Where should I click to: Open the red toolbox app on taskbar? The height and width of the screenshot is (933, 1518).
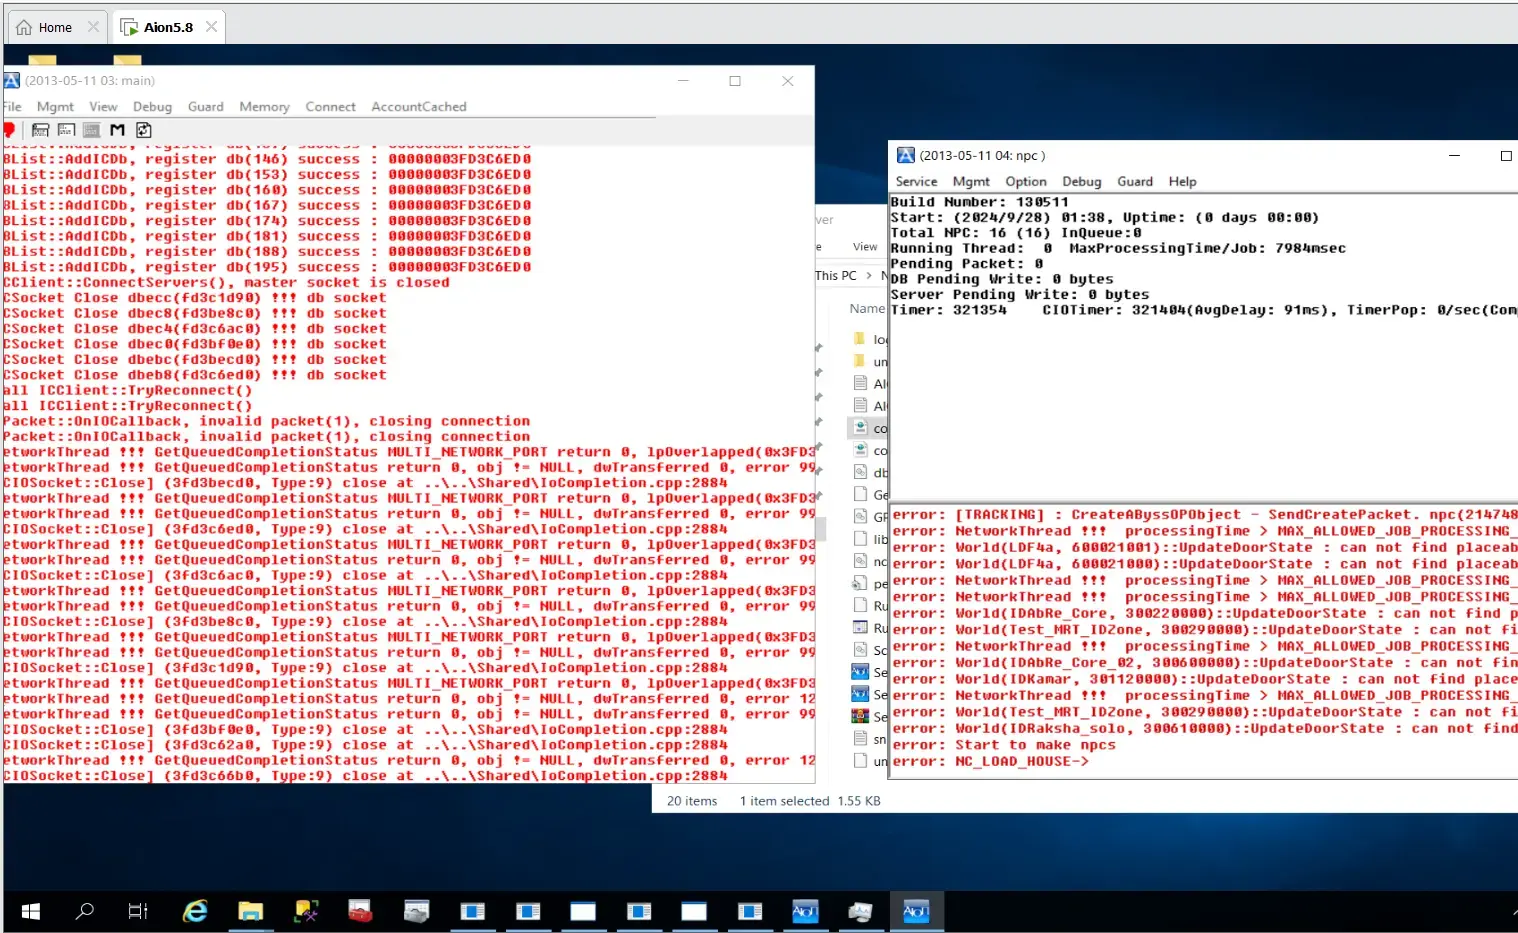click(360, 911)
